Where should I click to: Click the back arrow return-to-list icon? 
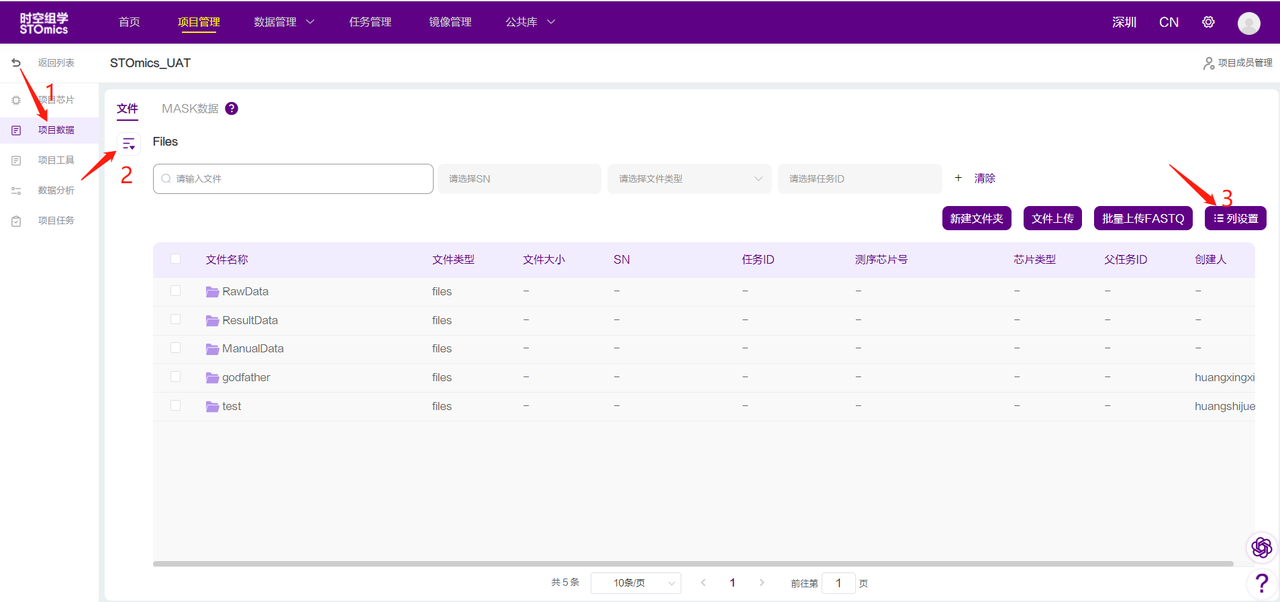[16, 63]
